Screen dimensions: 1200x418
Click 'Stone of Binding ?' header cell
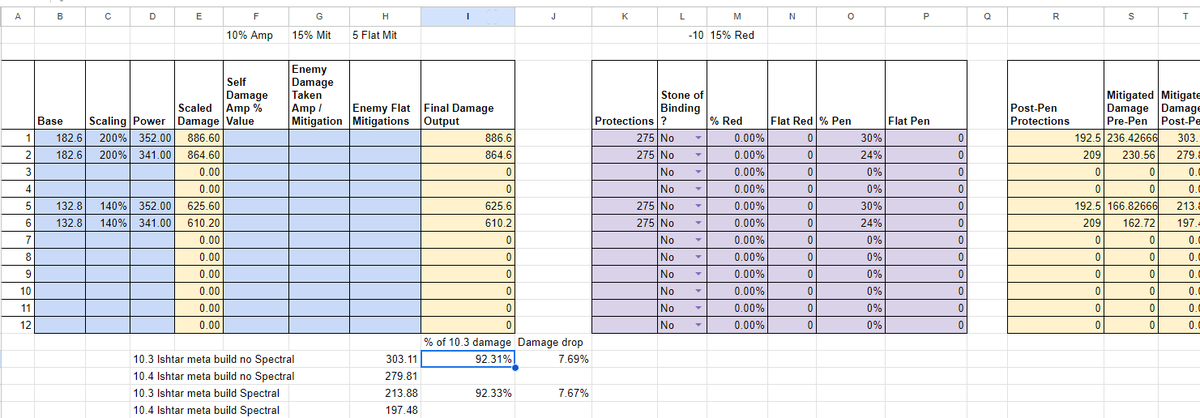(x=682, y=96)
